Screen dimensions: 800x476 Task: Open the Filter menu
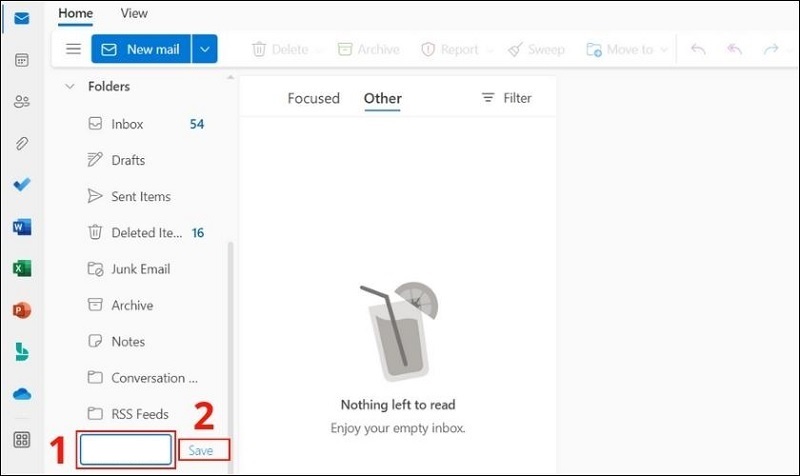[506, 98]
